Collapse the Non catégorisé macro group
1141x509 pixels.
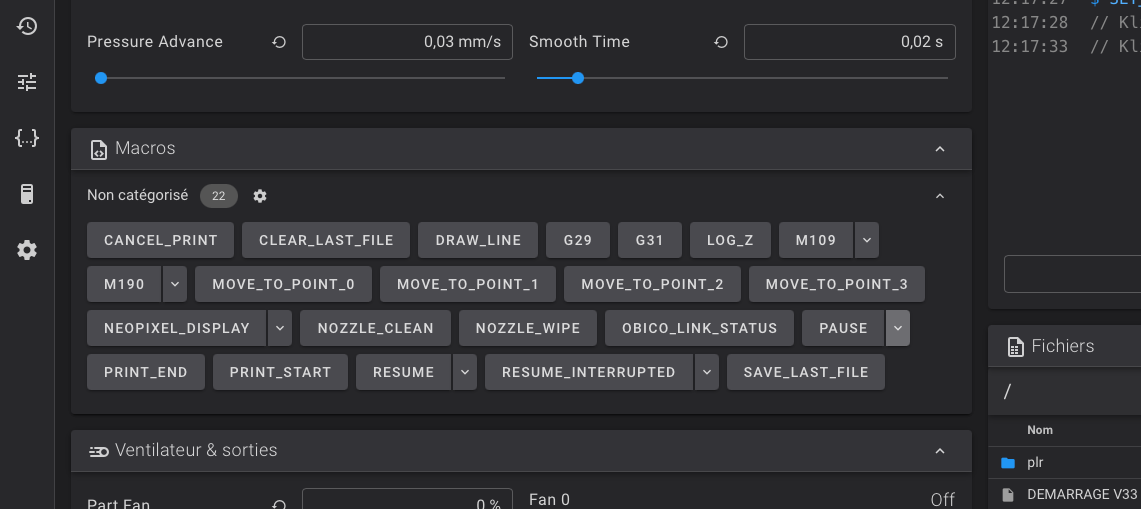click(x=939, y=196)
